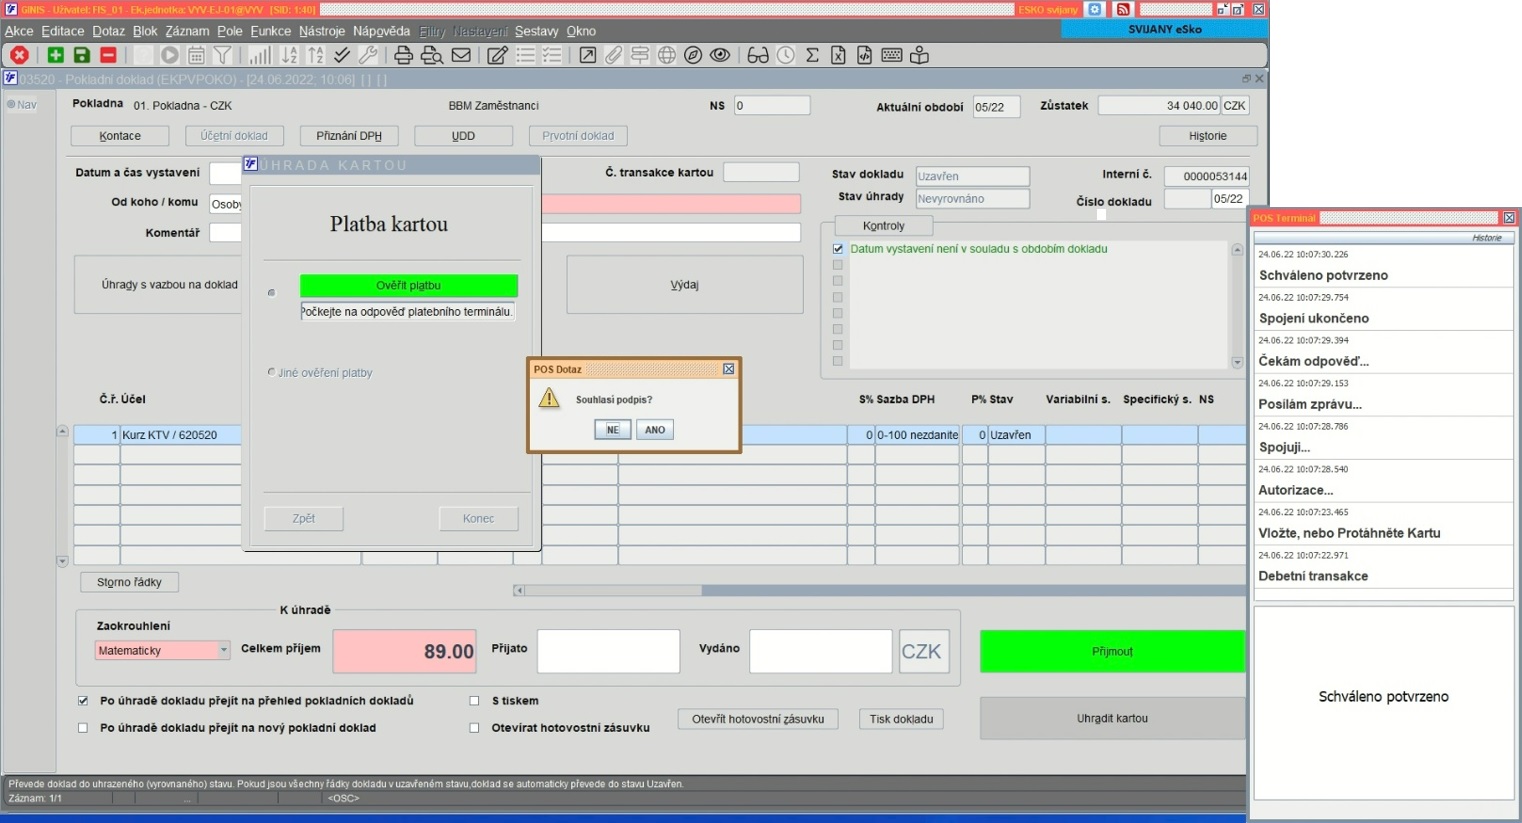Click the sigma sum toolbar icon
The width and height of the screenshot is (1522, 823).
click(x=812, y=56)
